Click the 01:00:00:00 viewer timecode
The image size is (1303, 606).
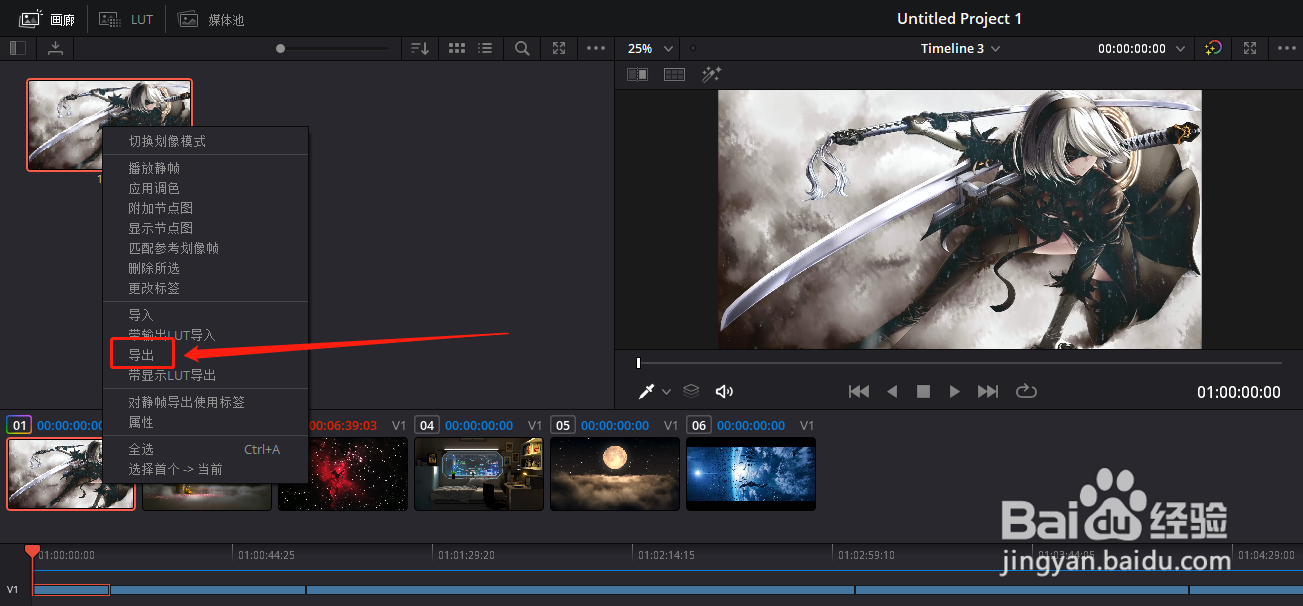click(x=1238, y=392)
